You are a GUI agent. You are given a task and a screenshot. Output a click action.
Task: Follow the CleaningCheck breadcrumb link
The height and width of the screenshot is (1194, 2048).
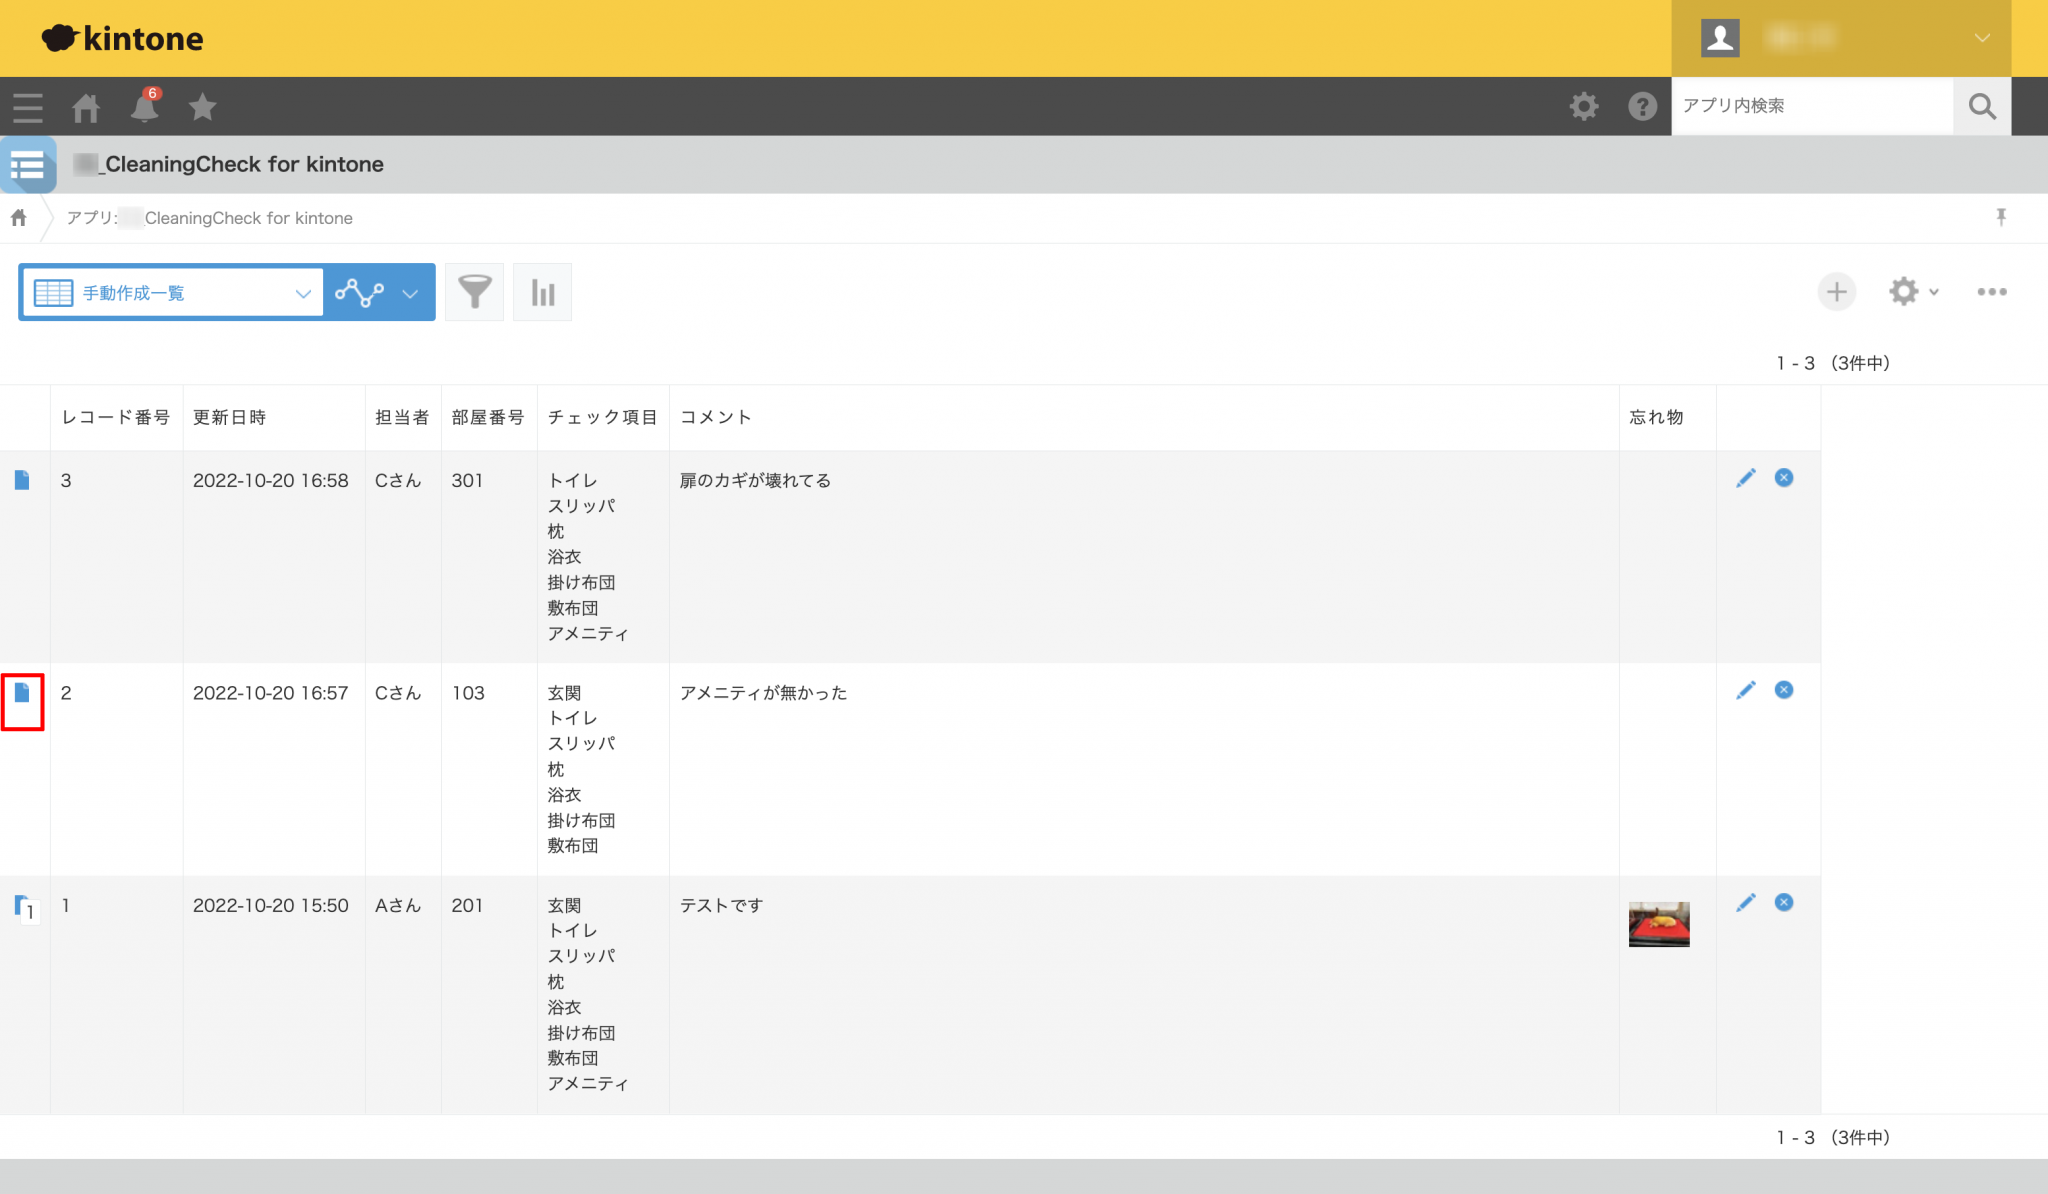click(248, 218)
